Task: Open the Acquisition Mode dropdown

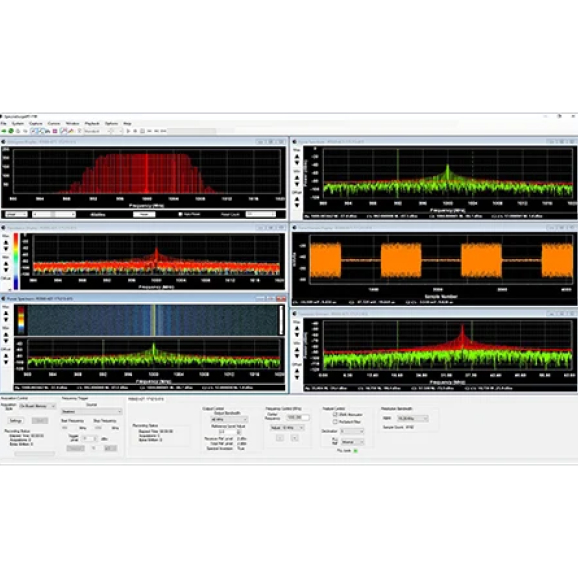Action: pos(37,406)
